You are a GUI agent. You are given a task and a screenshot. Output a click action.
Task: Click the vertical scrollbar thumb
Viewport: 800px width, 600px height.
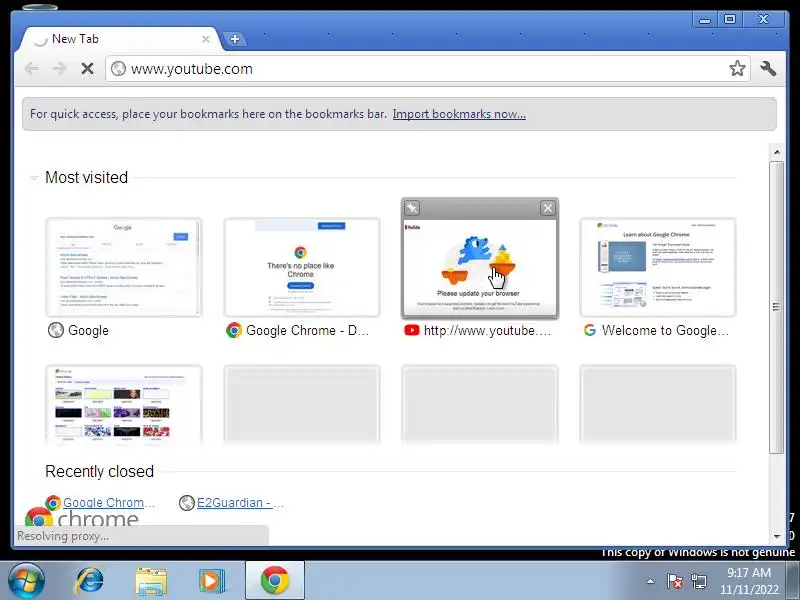777,307
